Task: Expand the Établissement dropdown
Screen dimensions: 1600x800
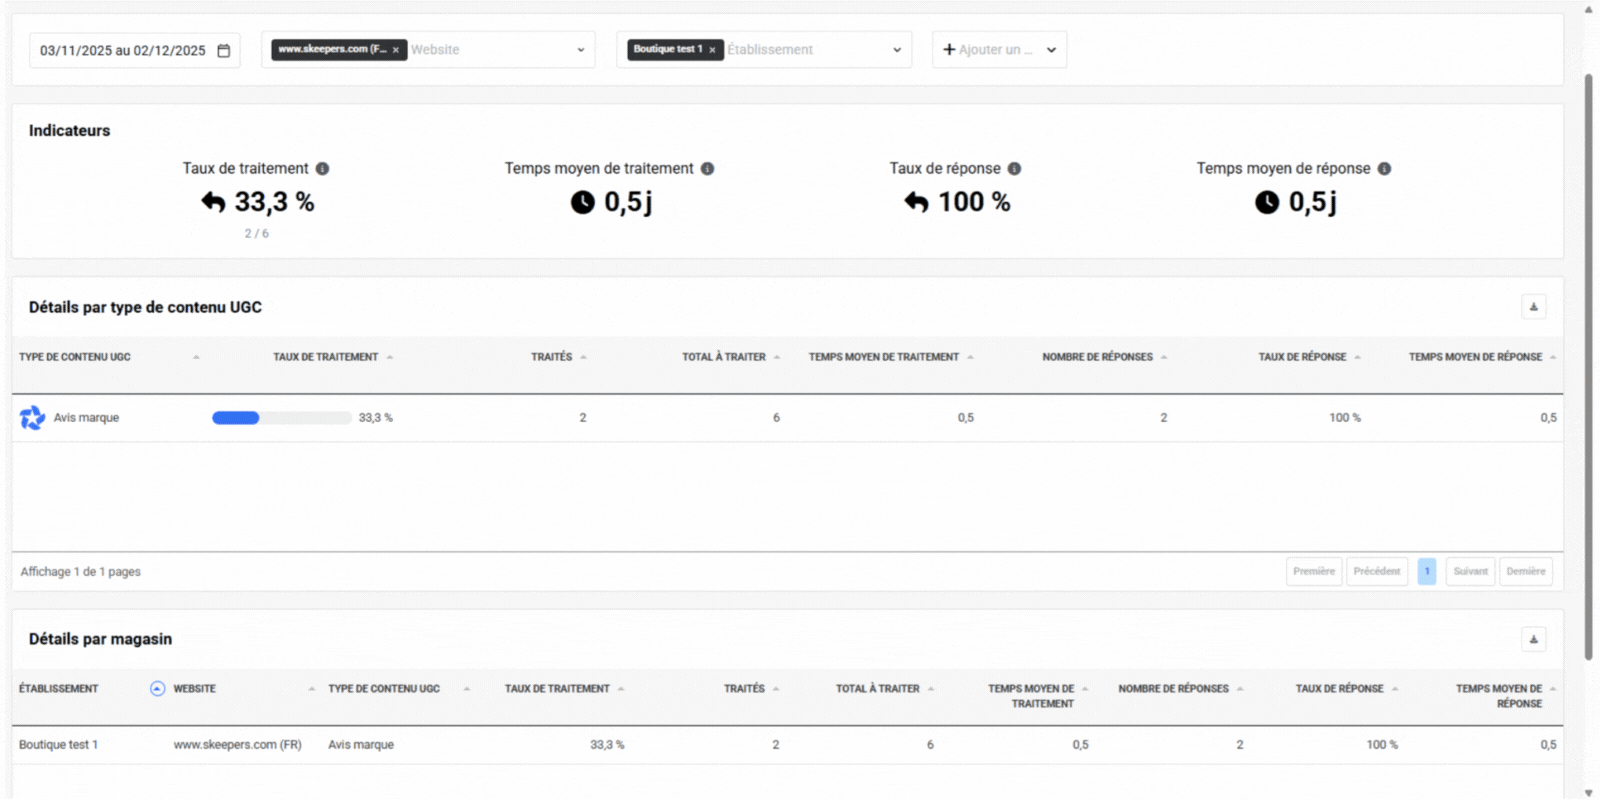Action: (x=896, y=50)
